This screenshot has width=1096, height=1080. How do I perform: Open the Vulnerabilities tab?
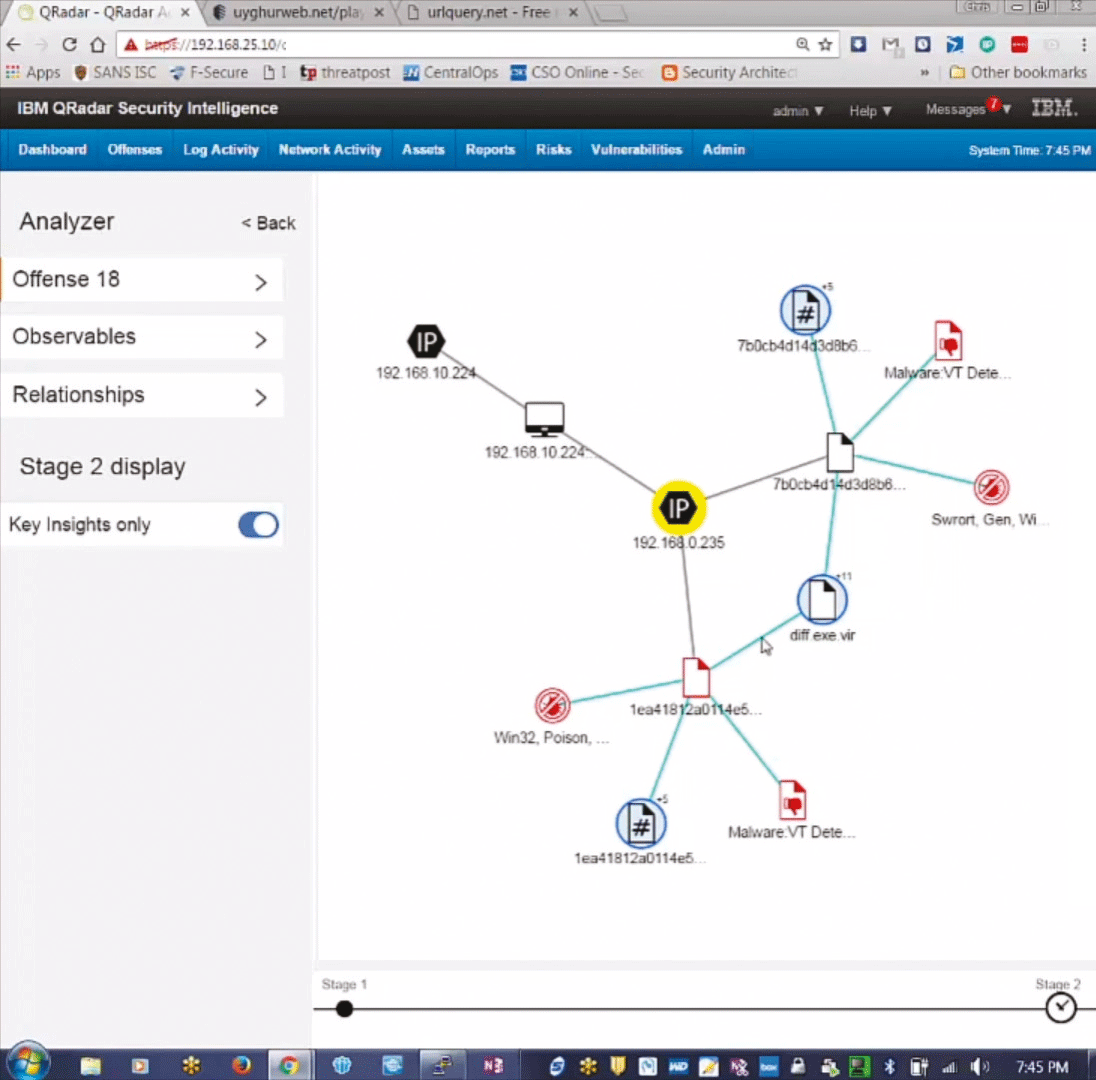pyautogui.click(x=636, y=150)
